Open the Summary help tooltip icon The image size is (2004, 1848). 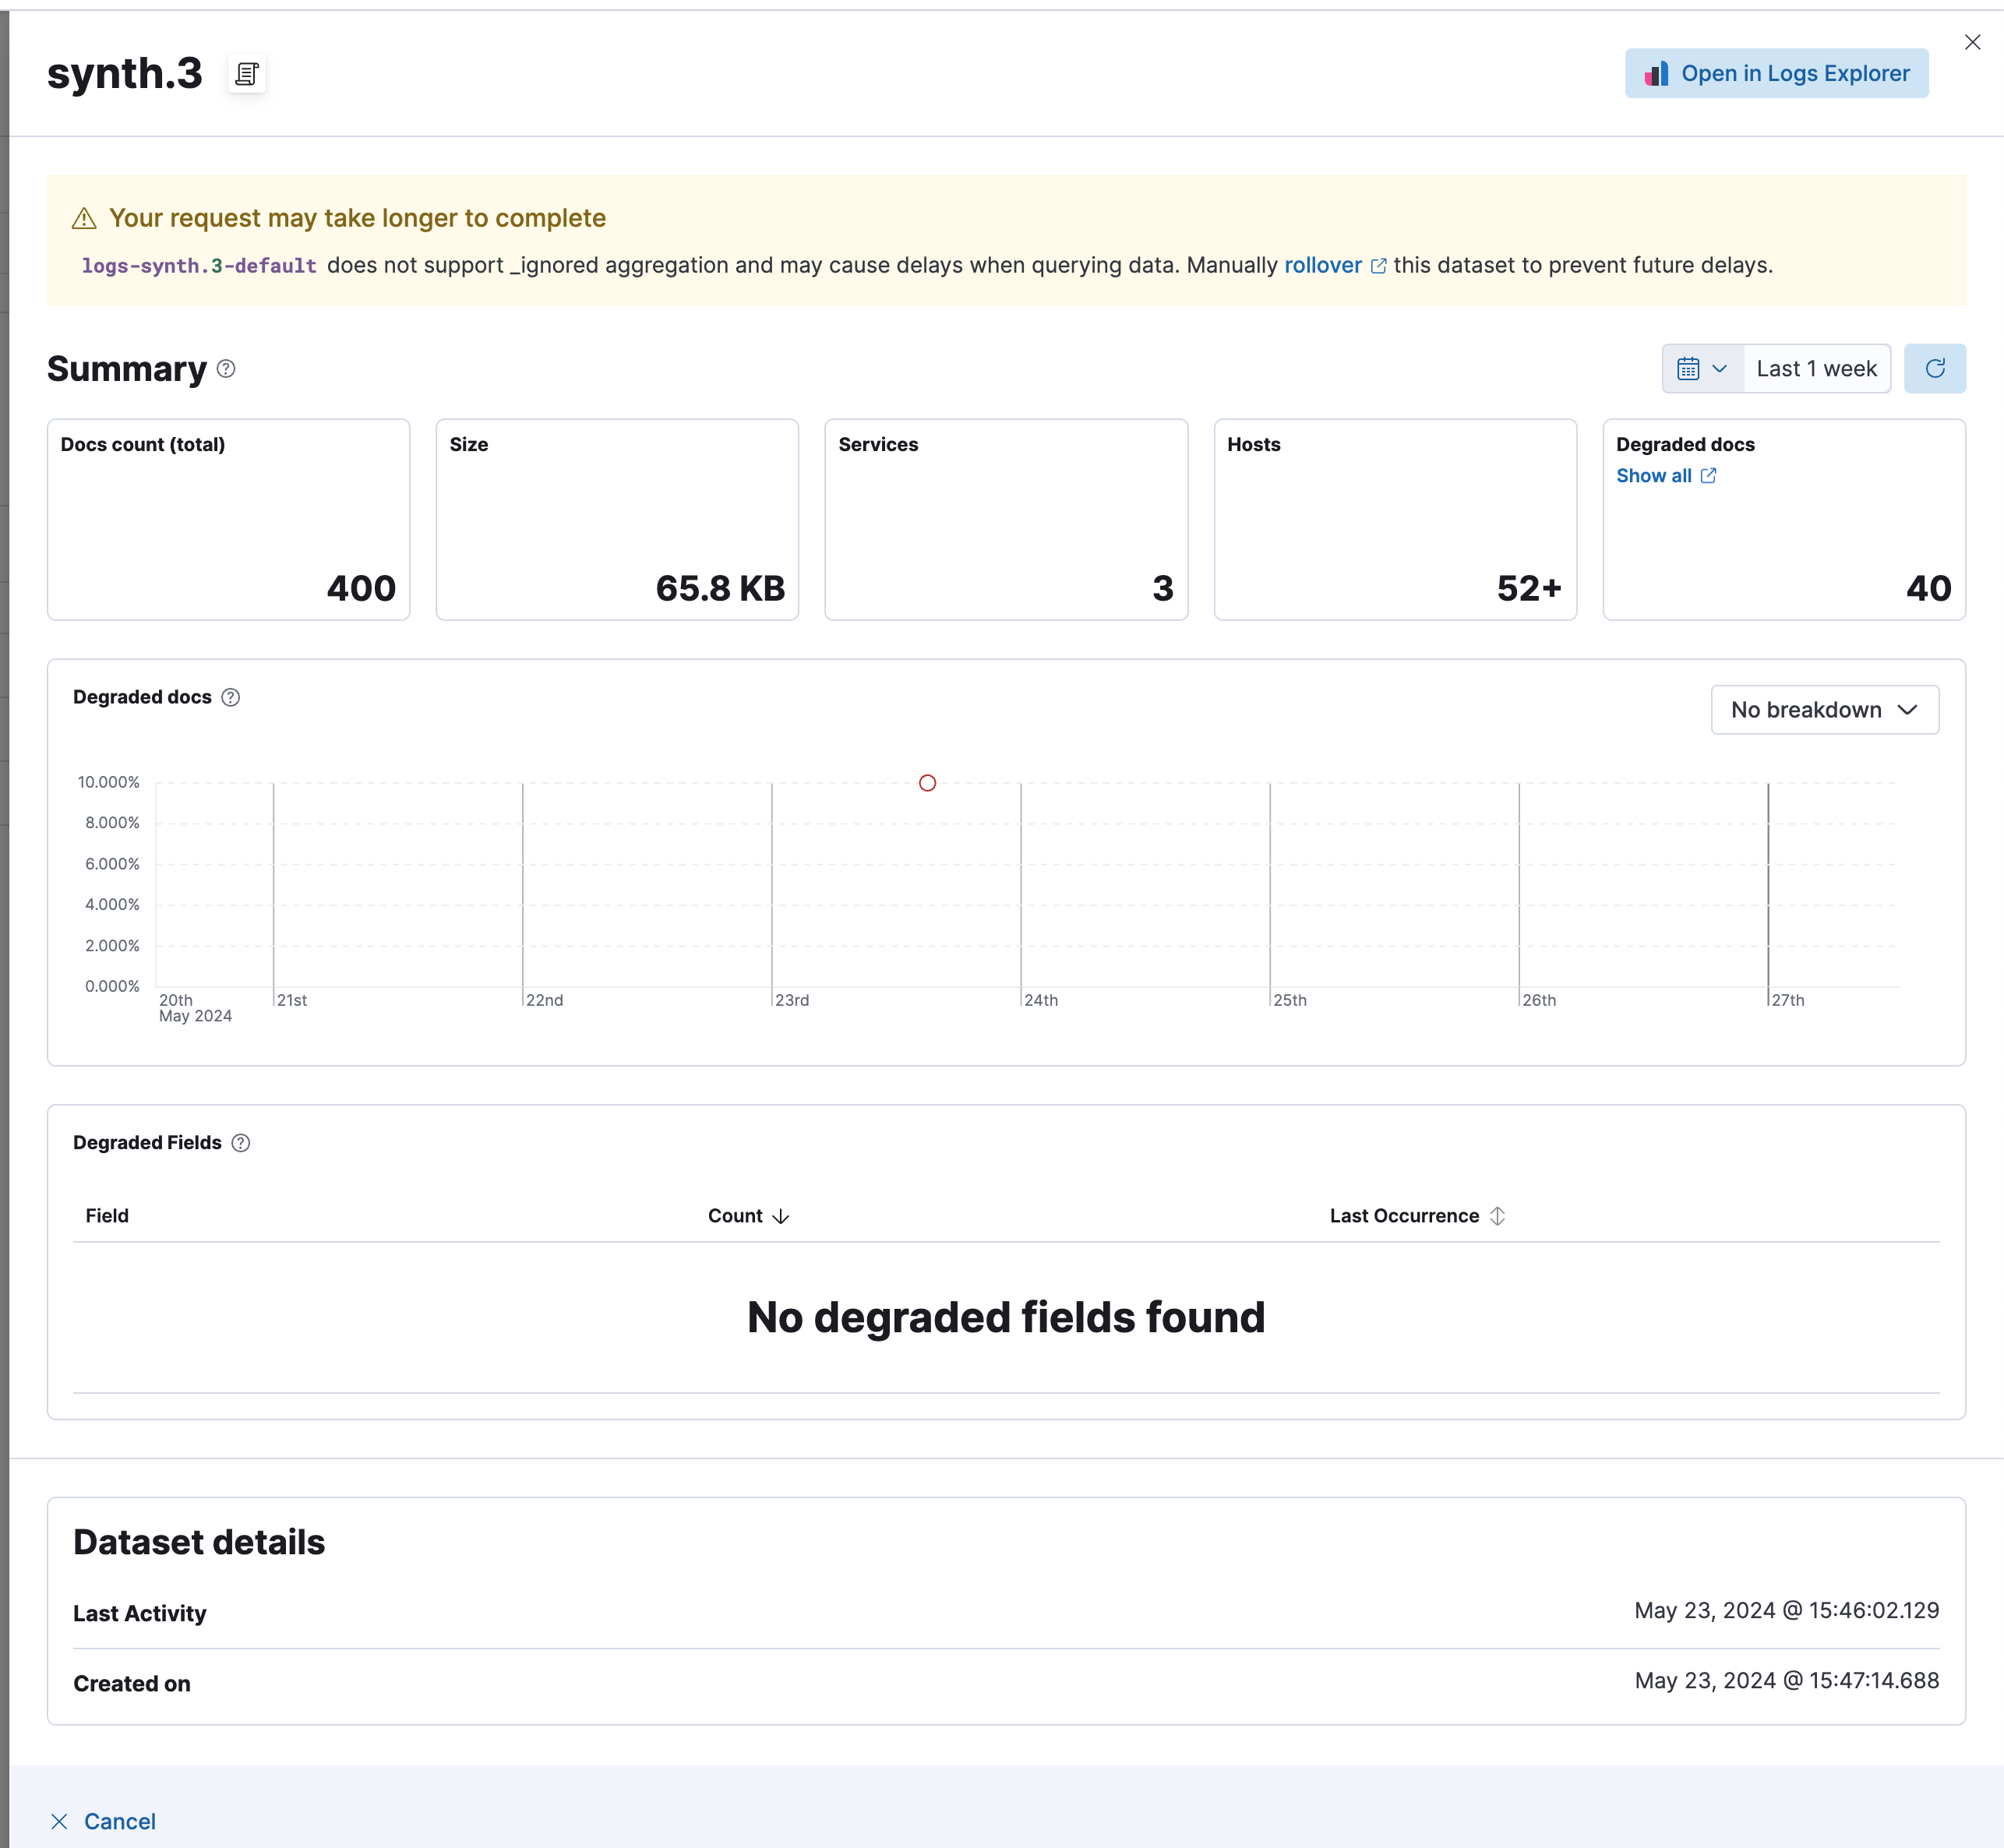point(226,369)
